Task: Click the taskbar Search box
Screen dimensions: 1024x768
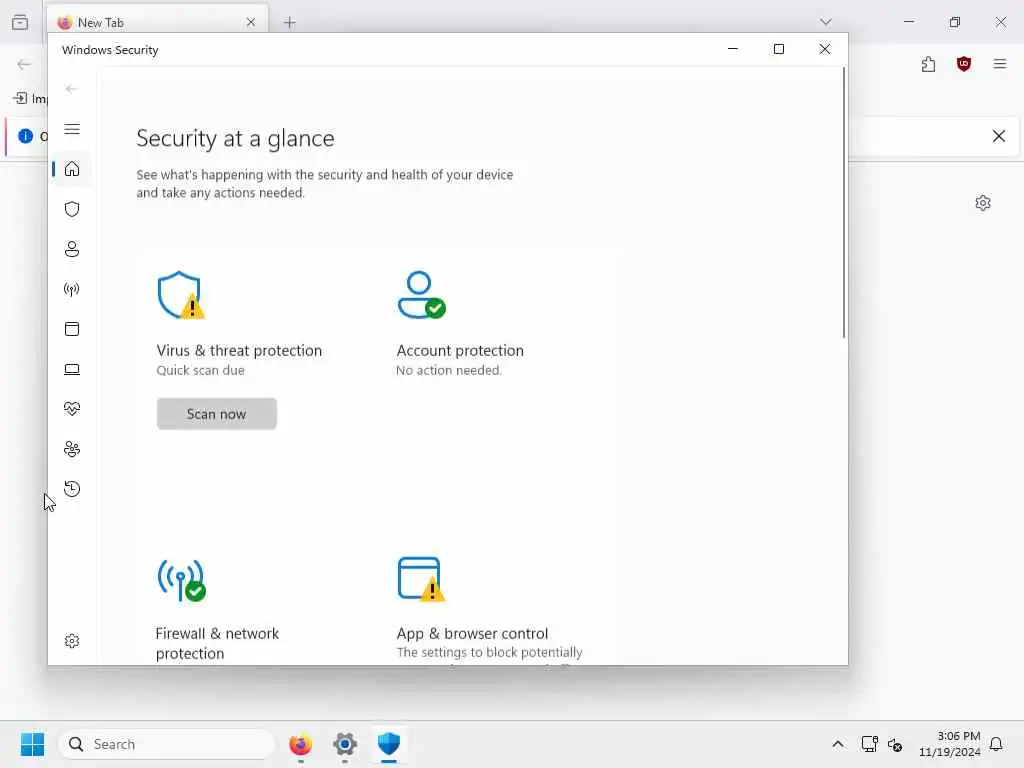Action: click(167, 744)
